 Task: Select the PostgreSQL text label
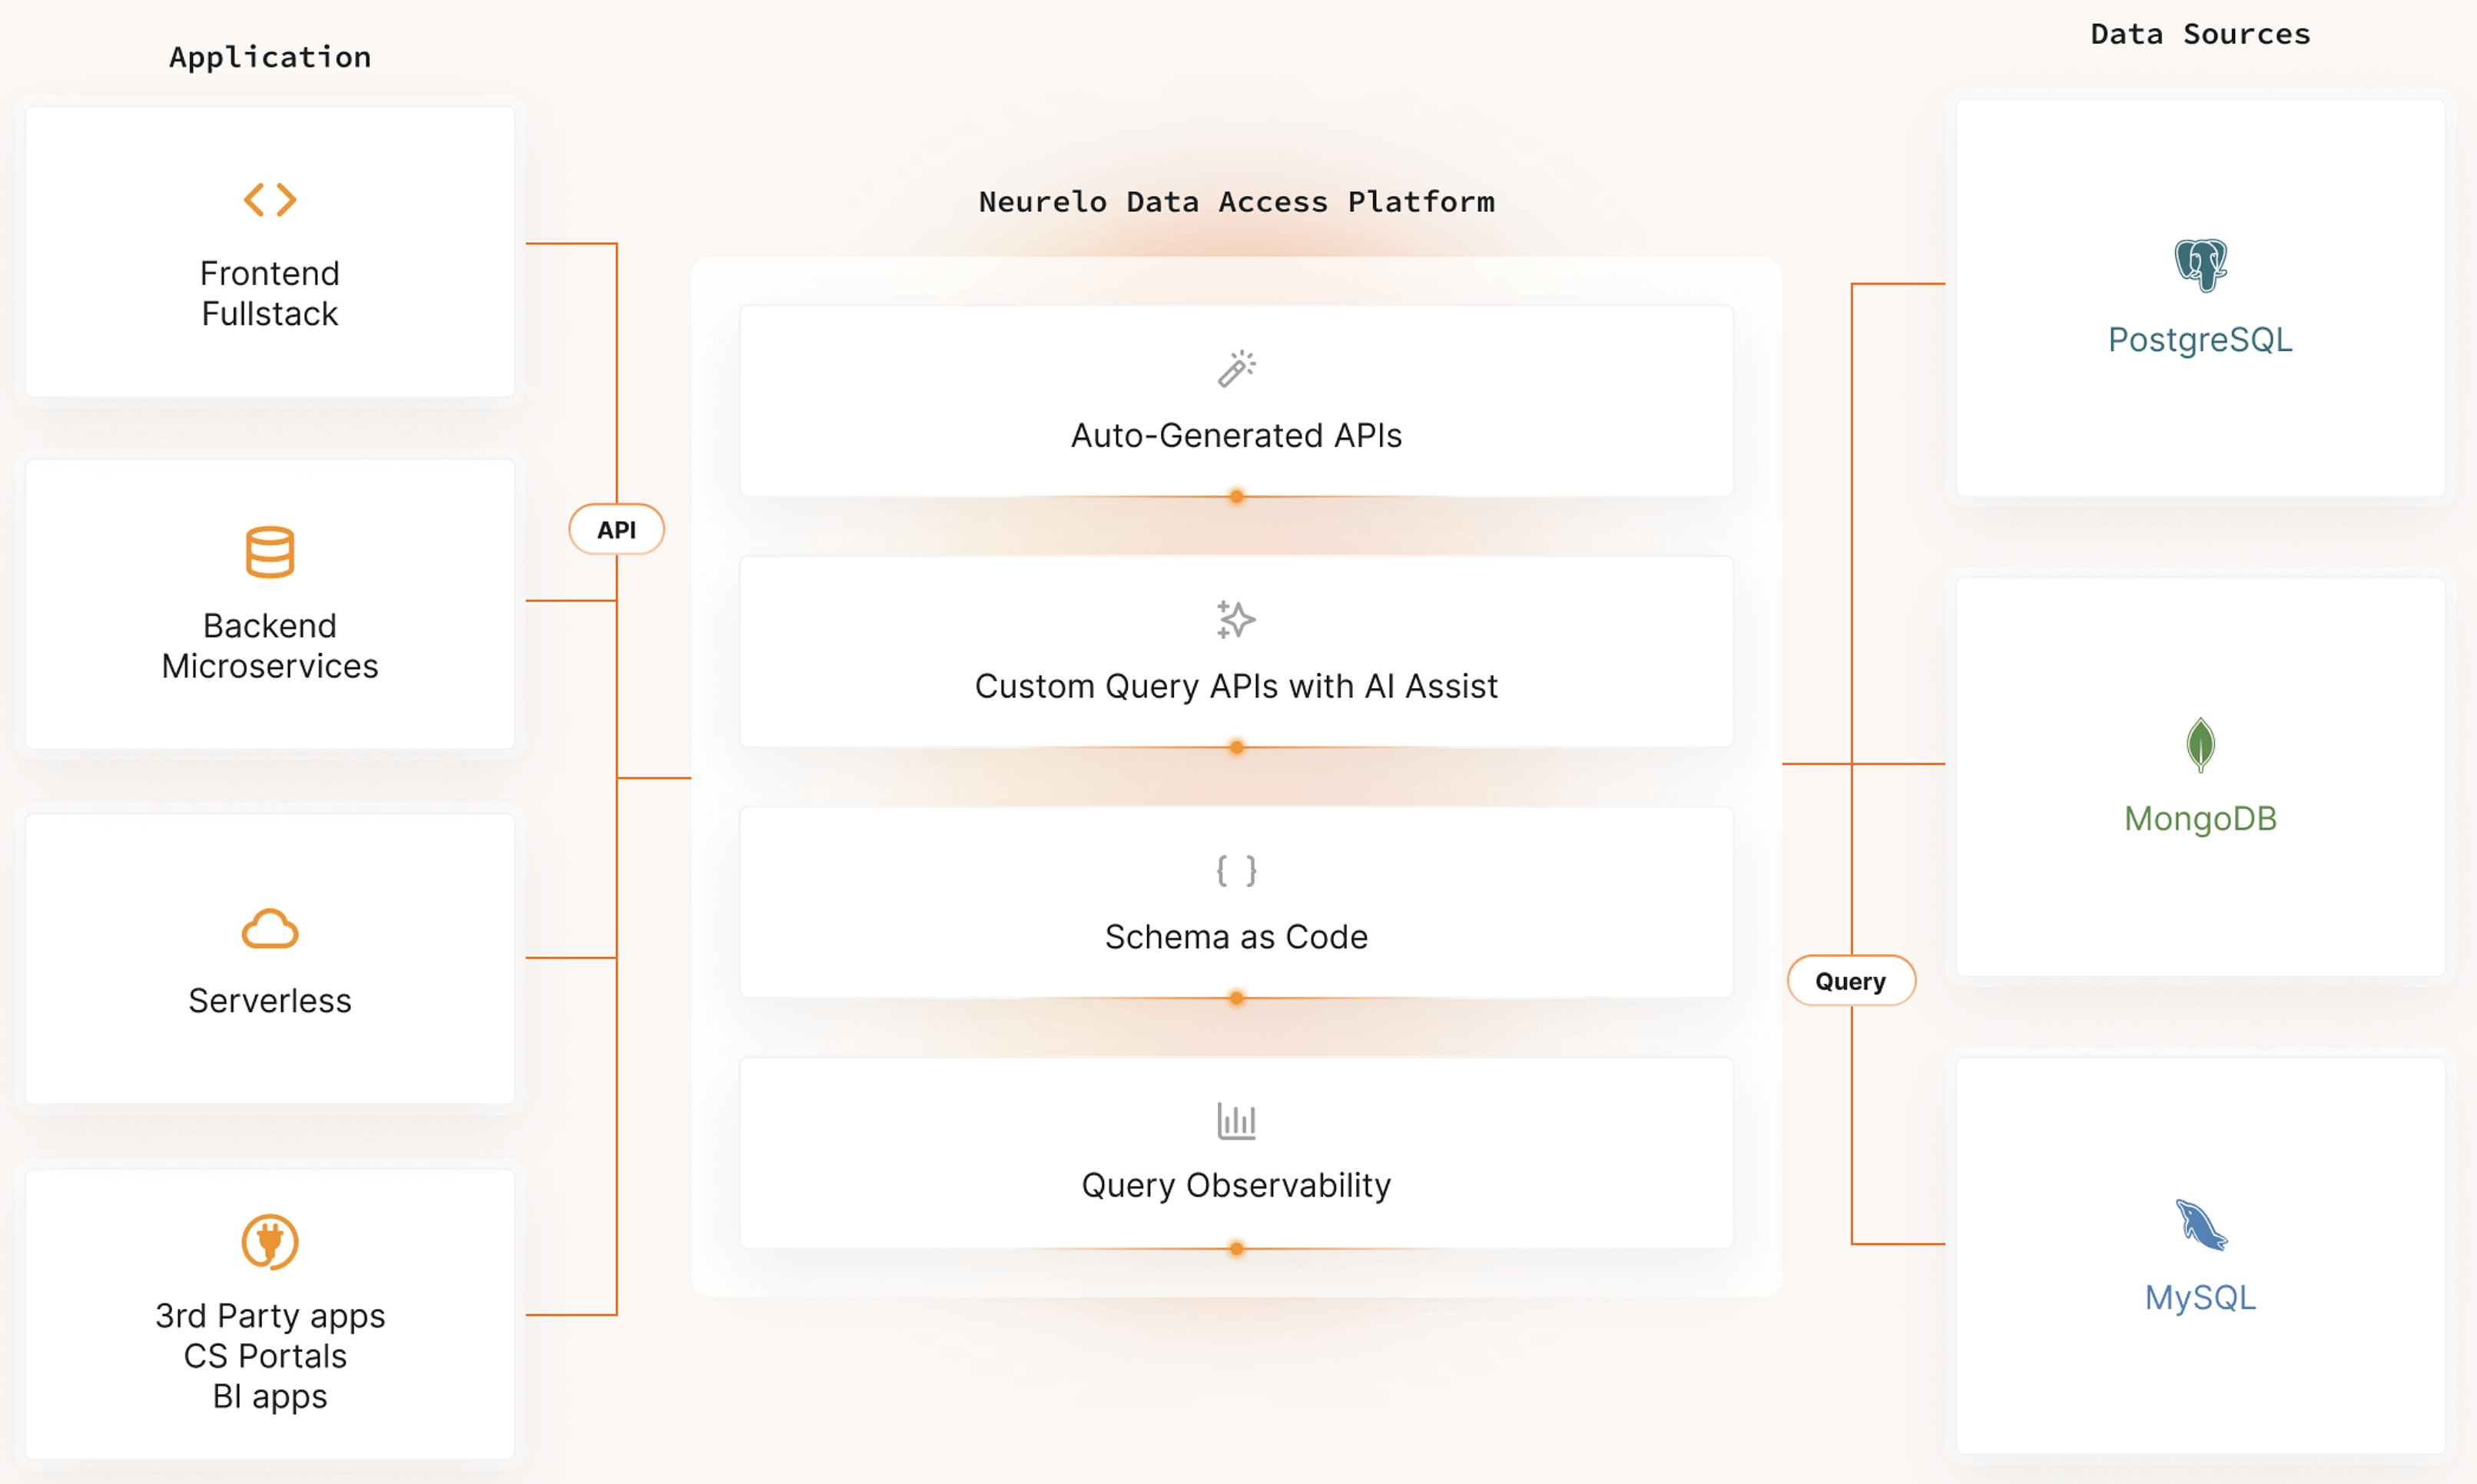[2200, 340]
